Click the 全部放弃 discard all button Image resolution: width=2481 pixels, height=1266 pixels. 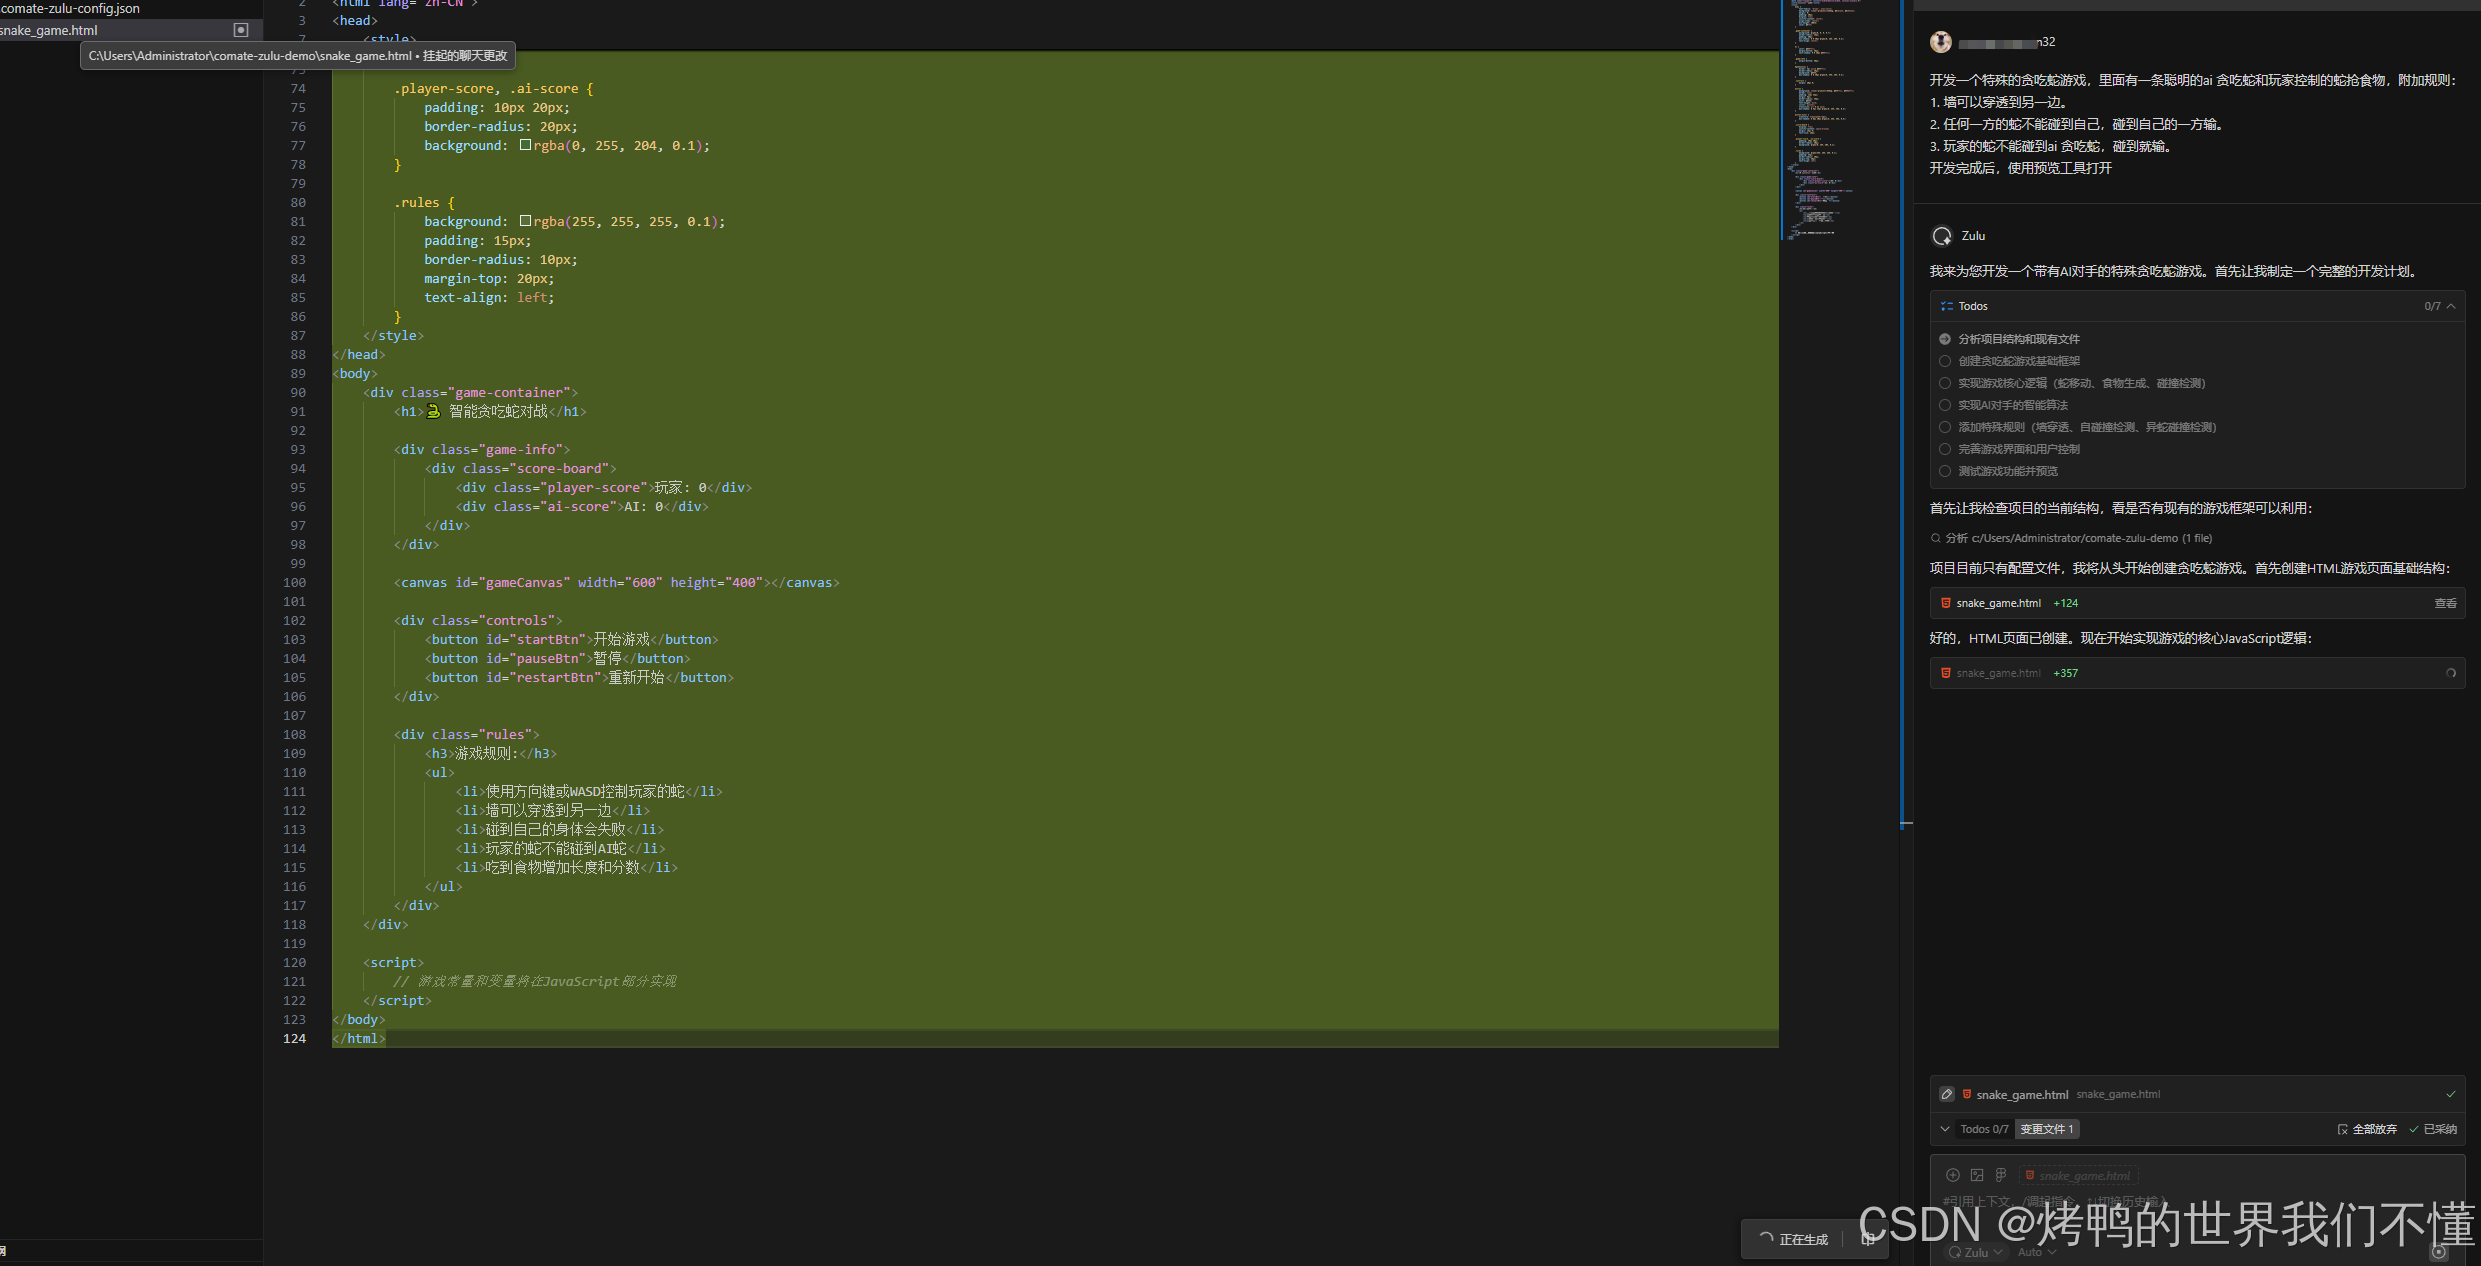point(2367,1129)
